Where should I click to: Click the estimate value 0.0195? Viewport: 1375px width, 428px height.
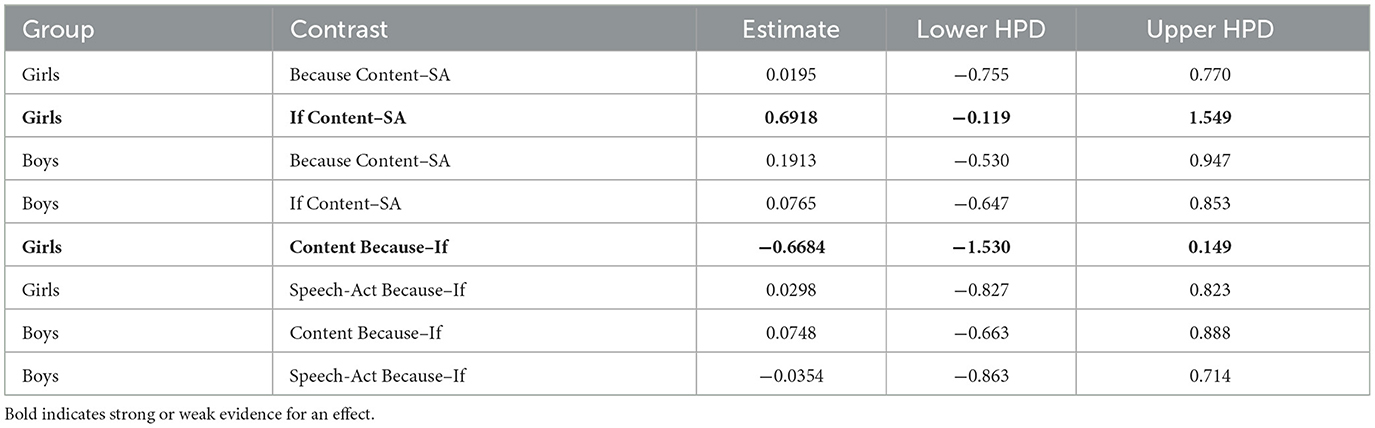(790, 74)
